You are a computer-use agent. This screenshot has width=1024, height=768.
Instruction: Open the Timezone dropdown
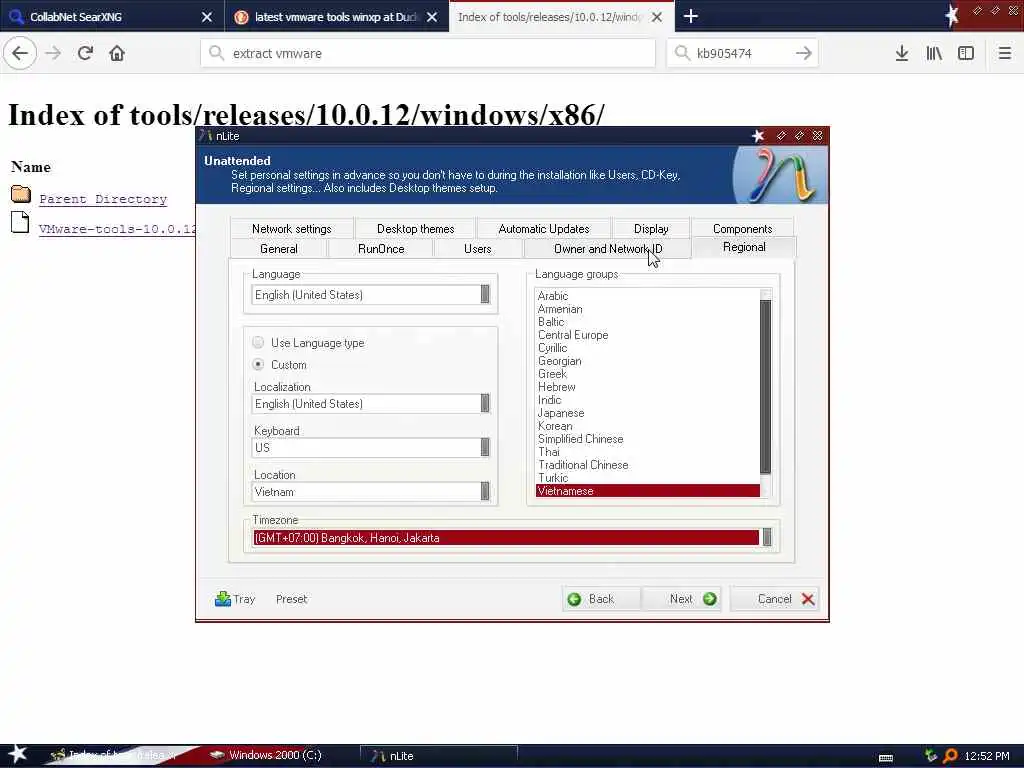pos(767,537)
